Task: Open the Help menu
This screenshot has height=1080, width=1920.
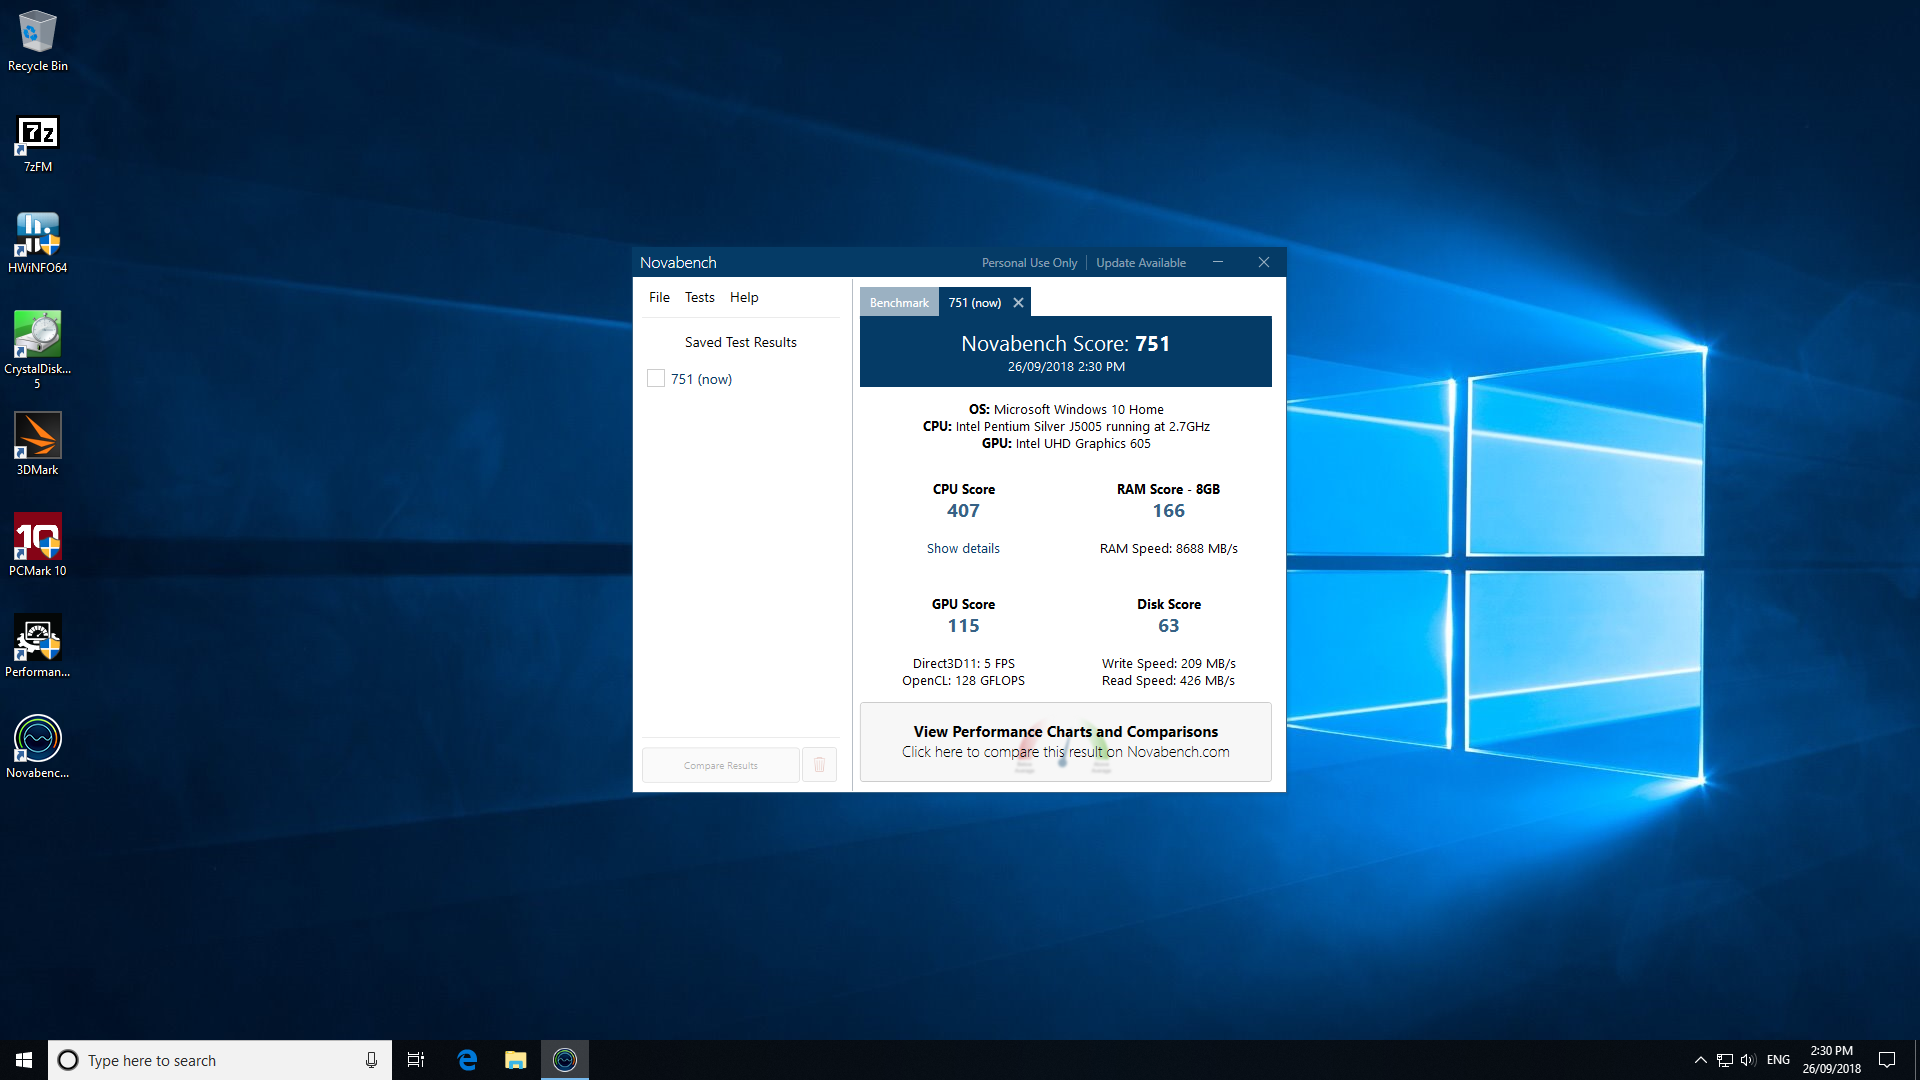Action: (744, 297)
